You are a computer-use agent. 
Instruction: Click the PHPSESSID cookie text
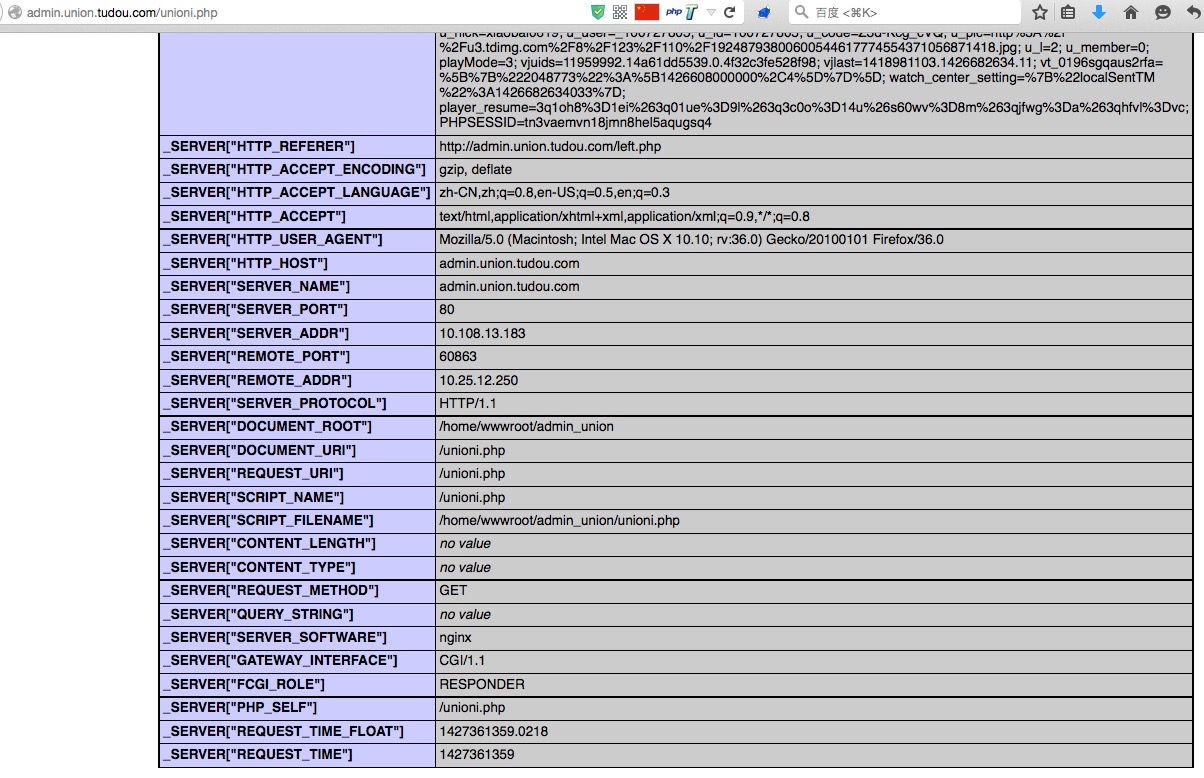[575, 123]
